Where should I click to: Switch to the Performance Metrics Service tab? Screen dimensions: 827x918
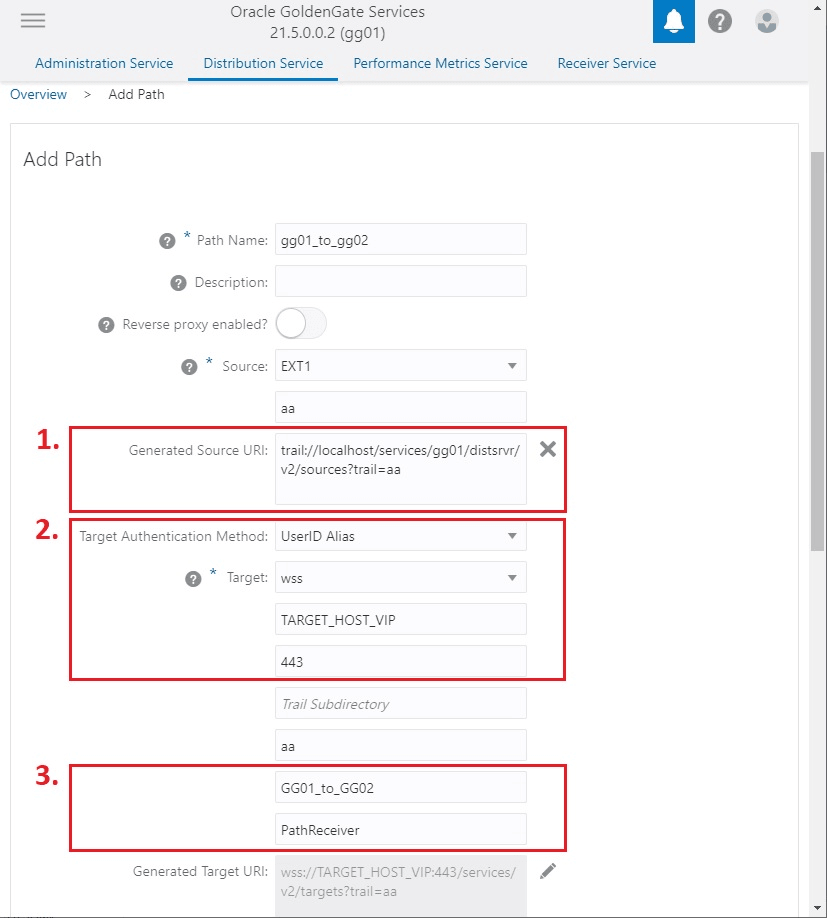coord(440,63)
